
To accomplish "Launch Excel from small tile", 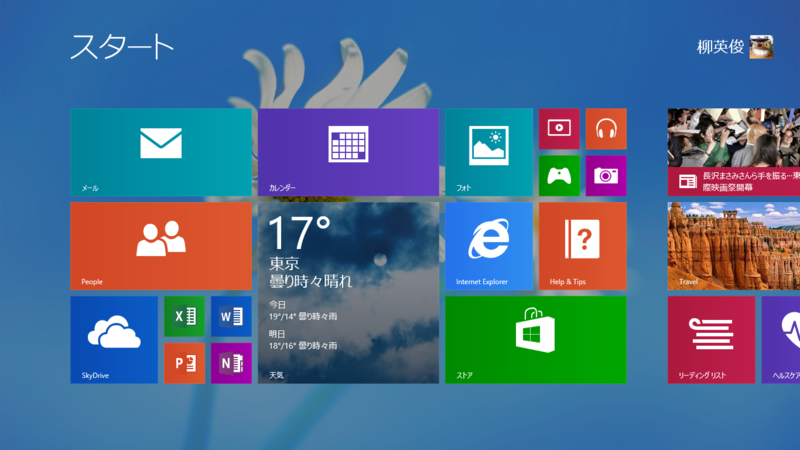I will coord(184,316).
